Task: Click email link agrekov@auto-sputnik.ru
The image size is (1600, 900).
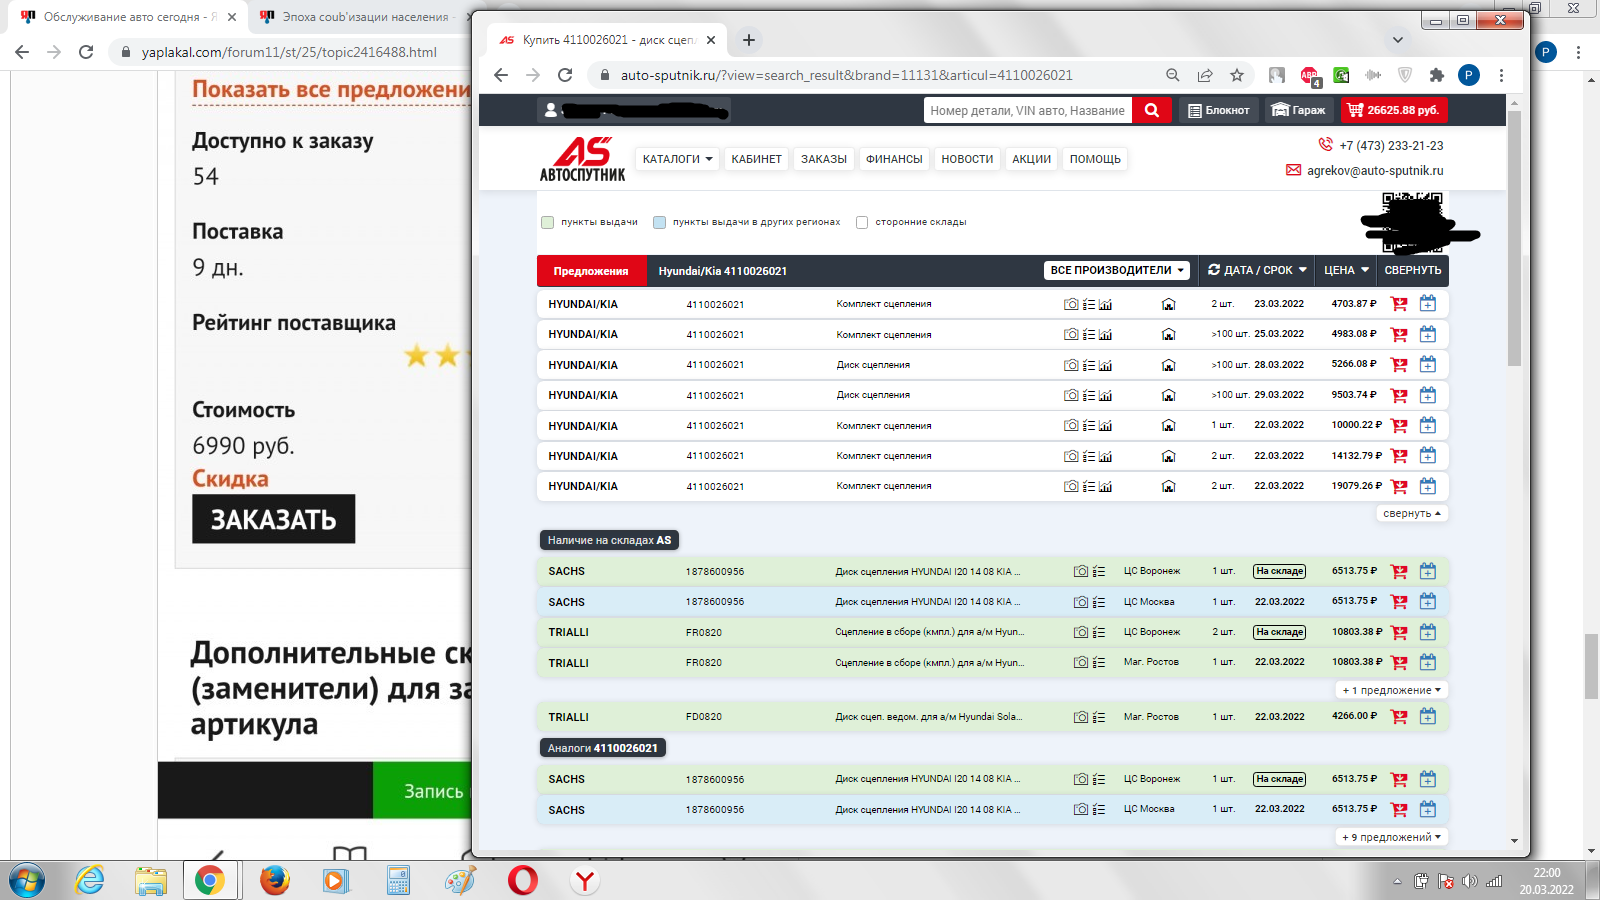Action: pos(1375,171)
